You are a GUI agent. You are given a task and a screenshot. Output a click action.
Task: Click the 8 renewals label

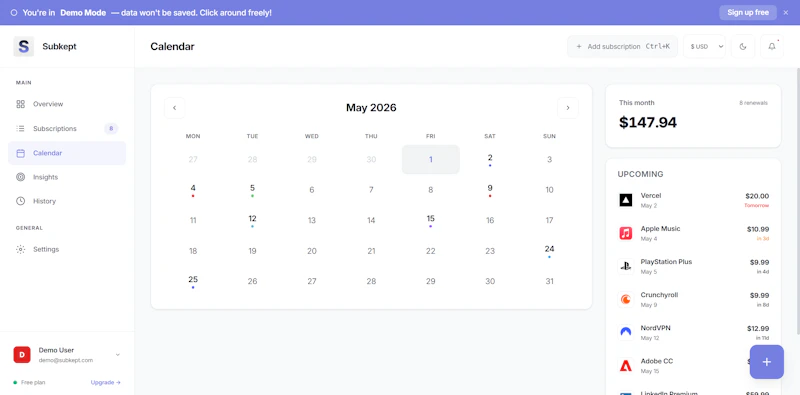coord(753,103)
